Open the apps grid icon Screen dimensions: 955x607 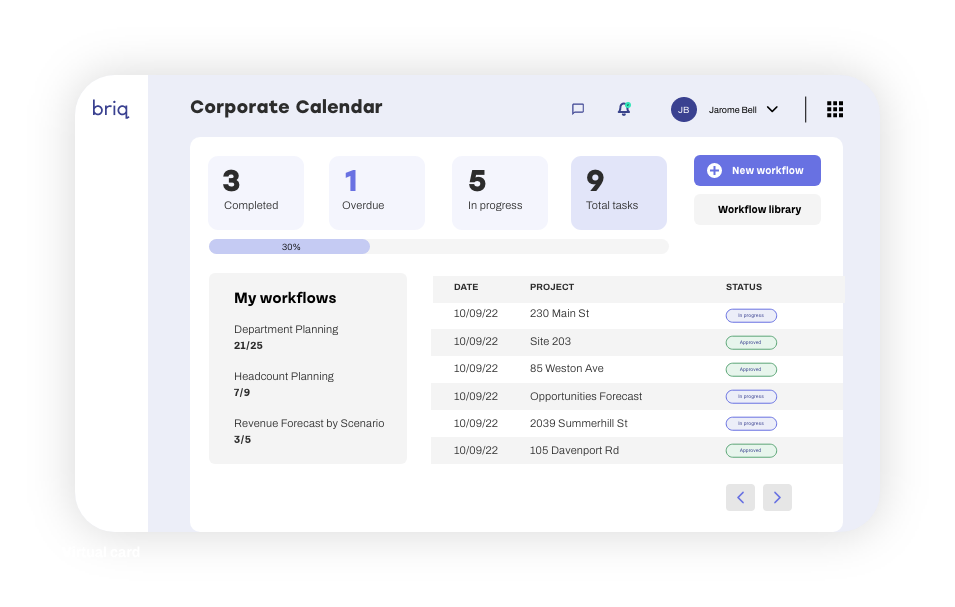835,109
